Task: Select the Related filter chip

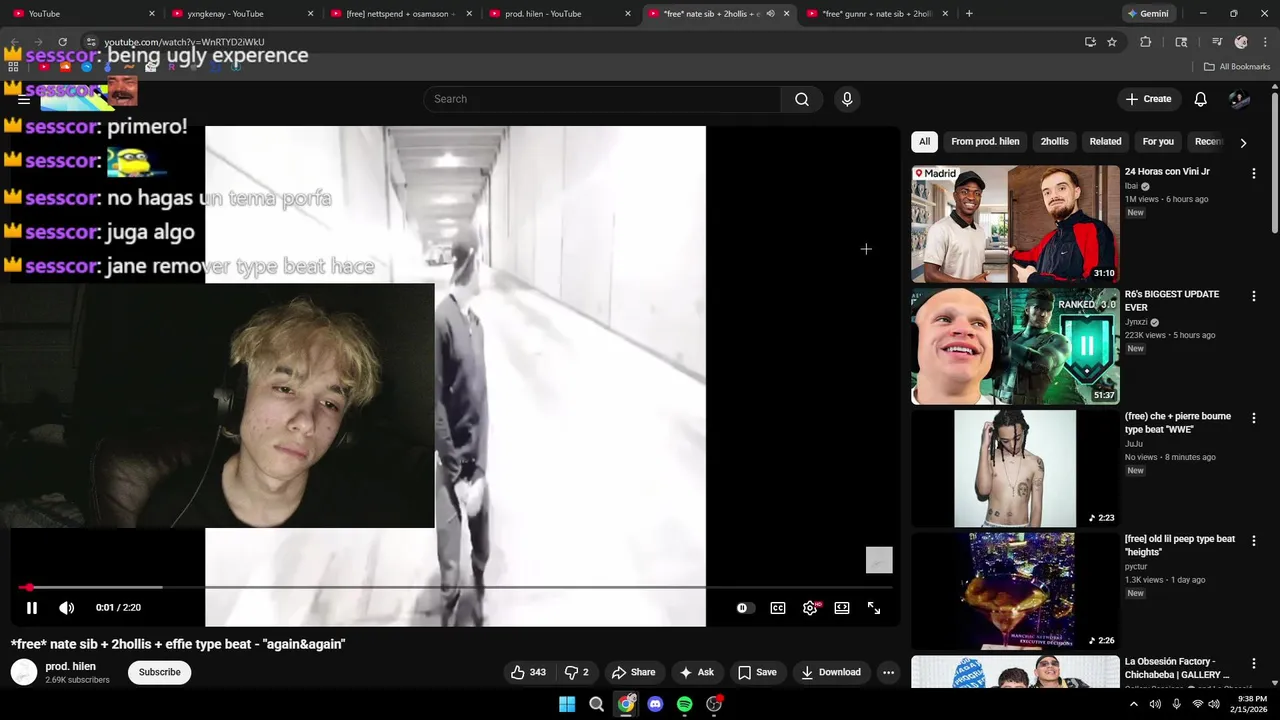Action: (x=1105, y=142)
